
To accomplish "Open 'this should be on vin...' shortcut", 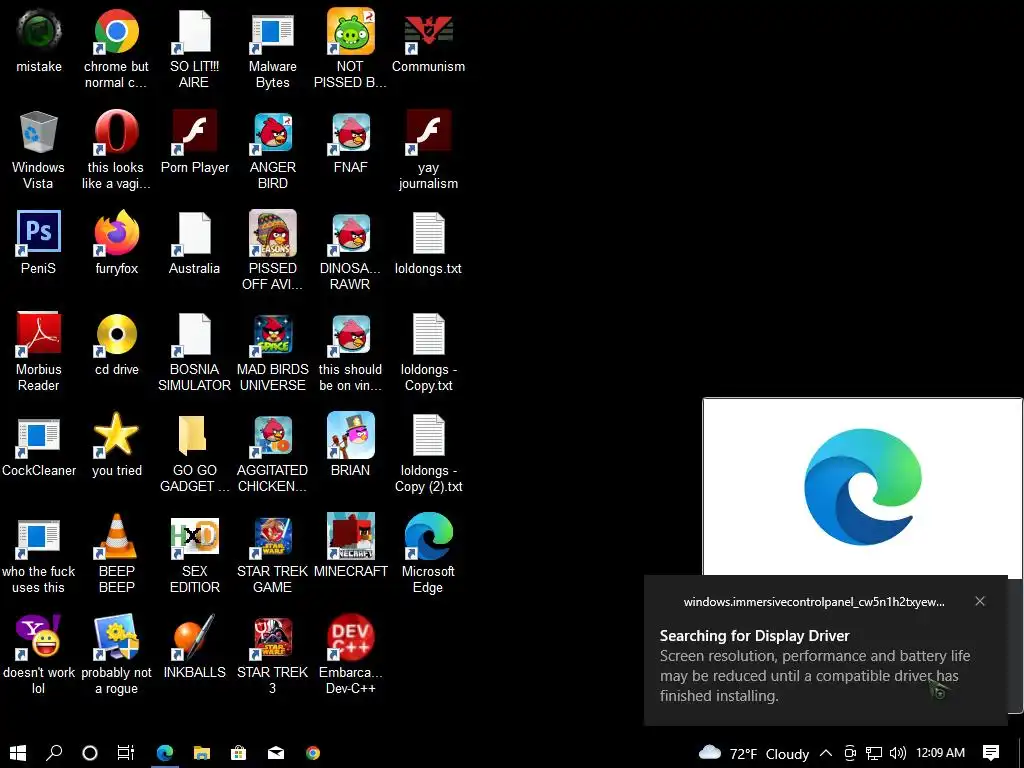I will coord(350,351).
